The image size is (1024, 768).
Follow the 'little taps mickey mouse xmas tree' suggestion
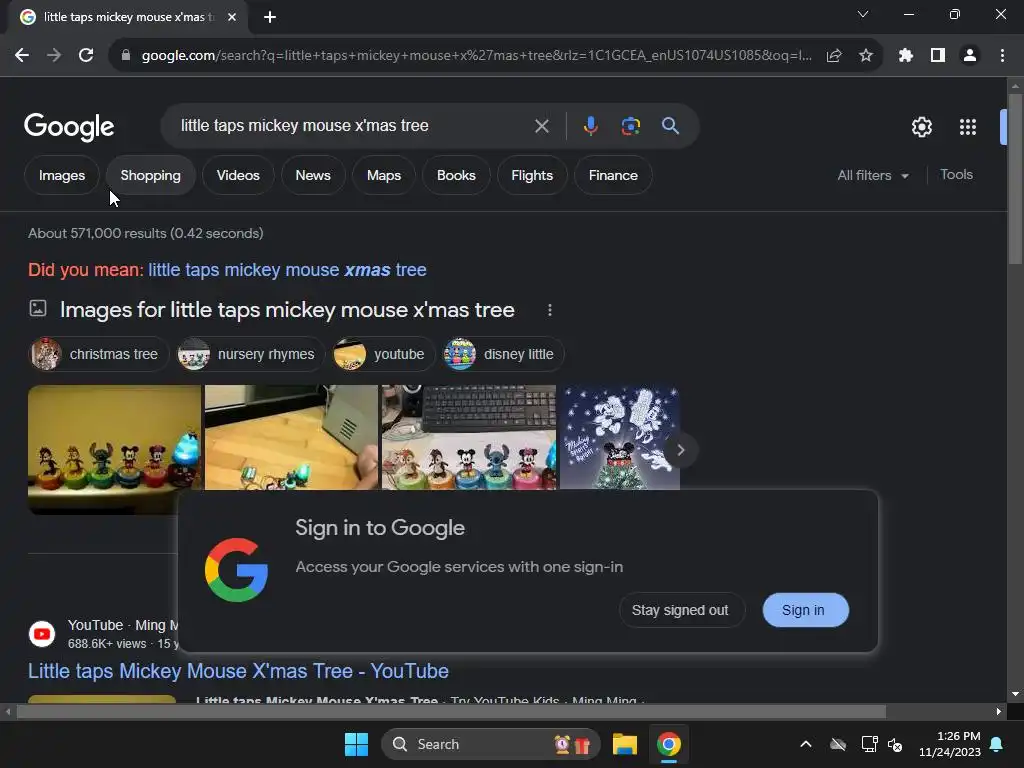coord(287,270)
